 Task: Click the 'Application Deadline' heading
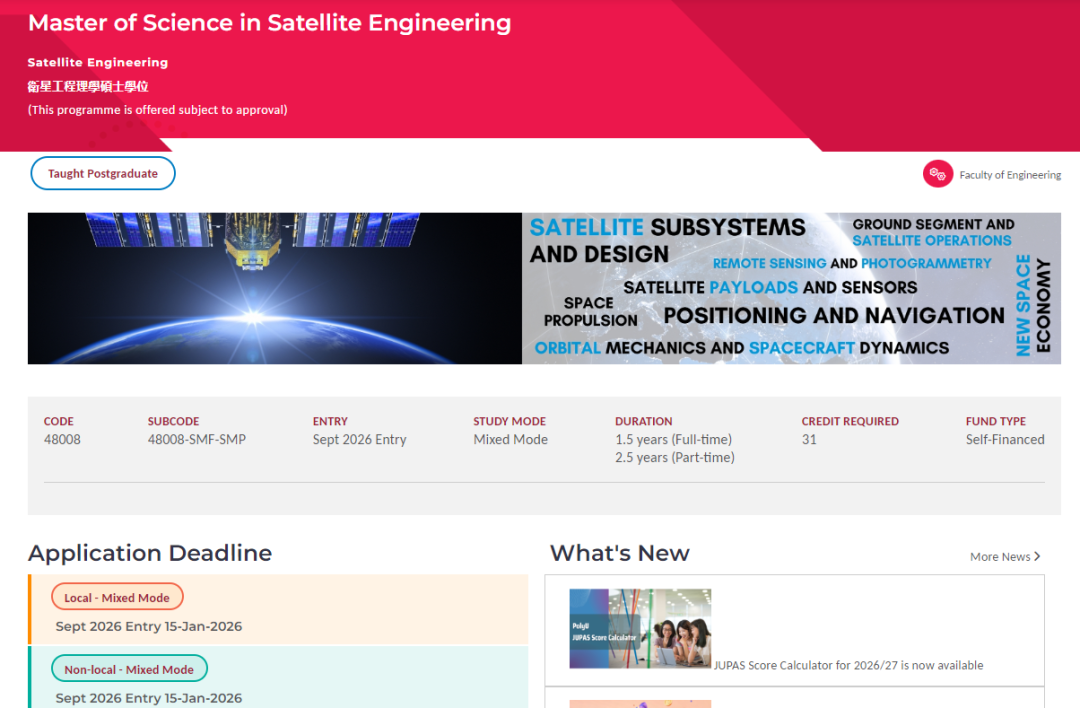tap(150, 553)
